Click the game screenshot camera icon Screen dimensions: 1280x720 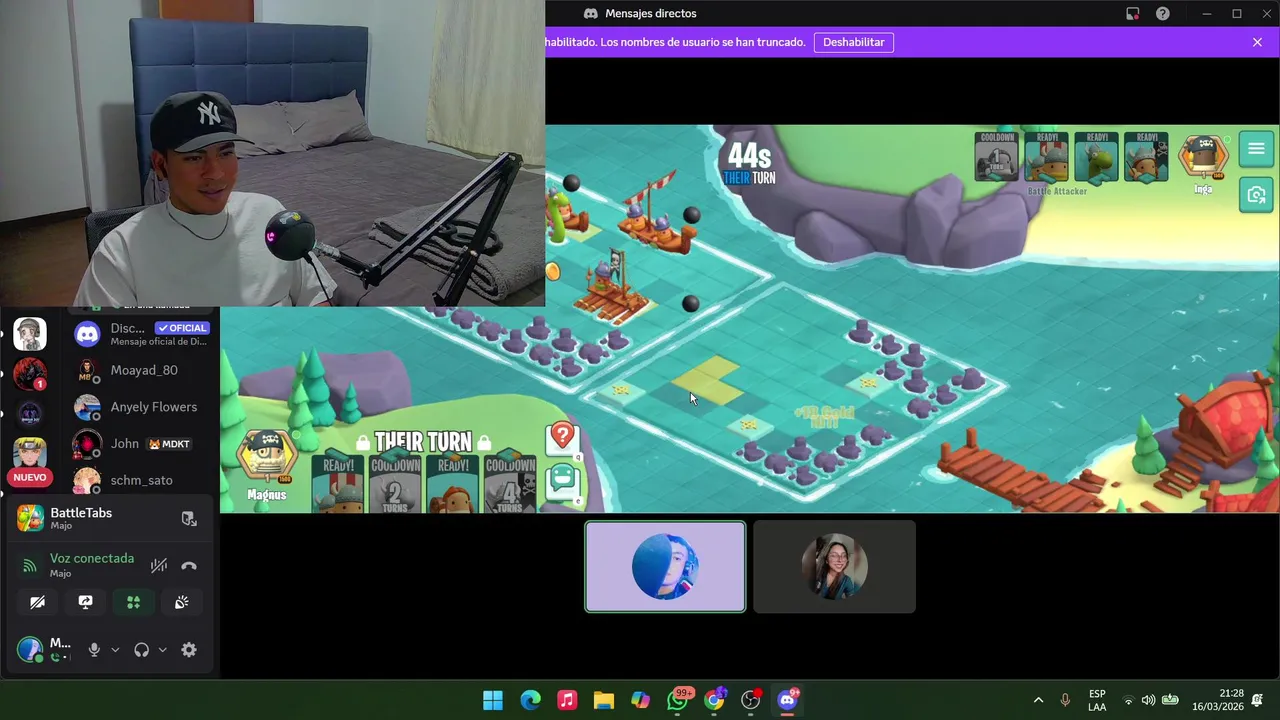click(1256, 194)
